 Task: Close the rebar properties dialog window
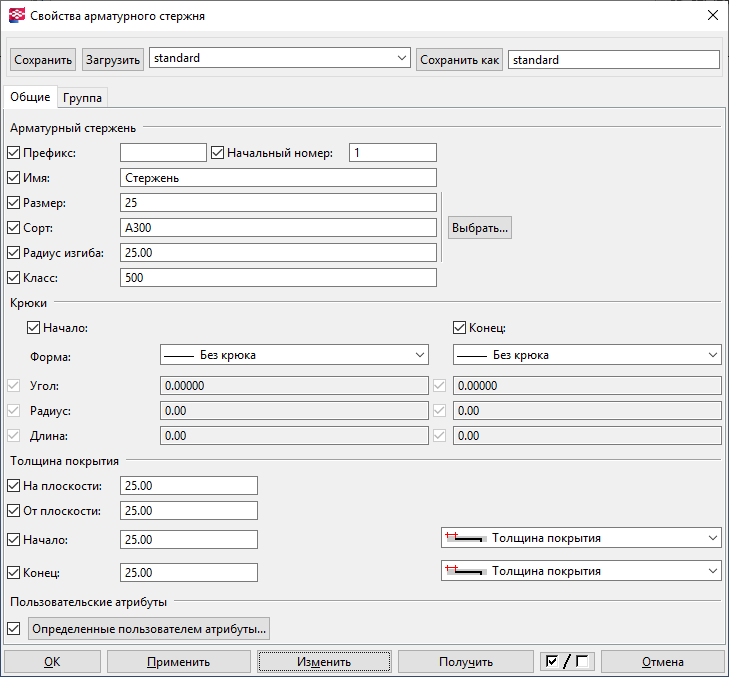711,15
